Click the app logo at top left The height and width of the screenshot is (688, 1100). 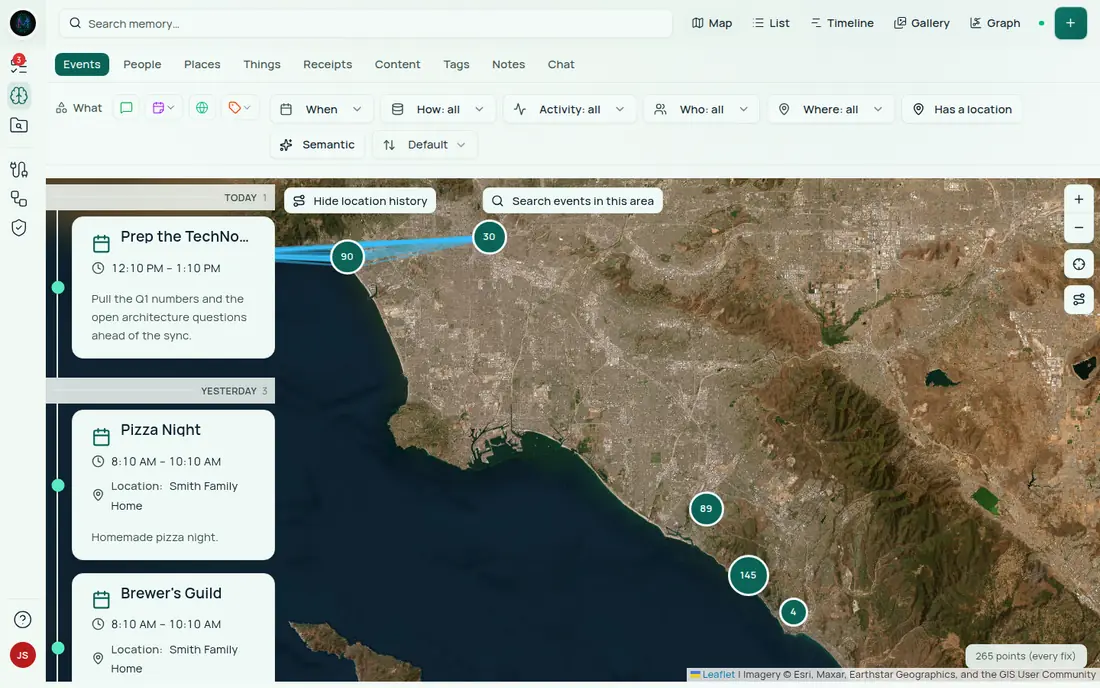pyautogui.click(x=22, y=23)
